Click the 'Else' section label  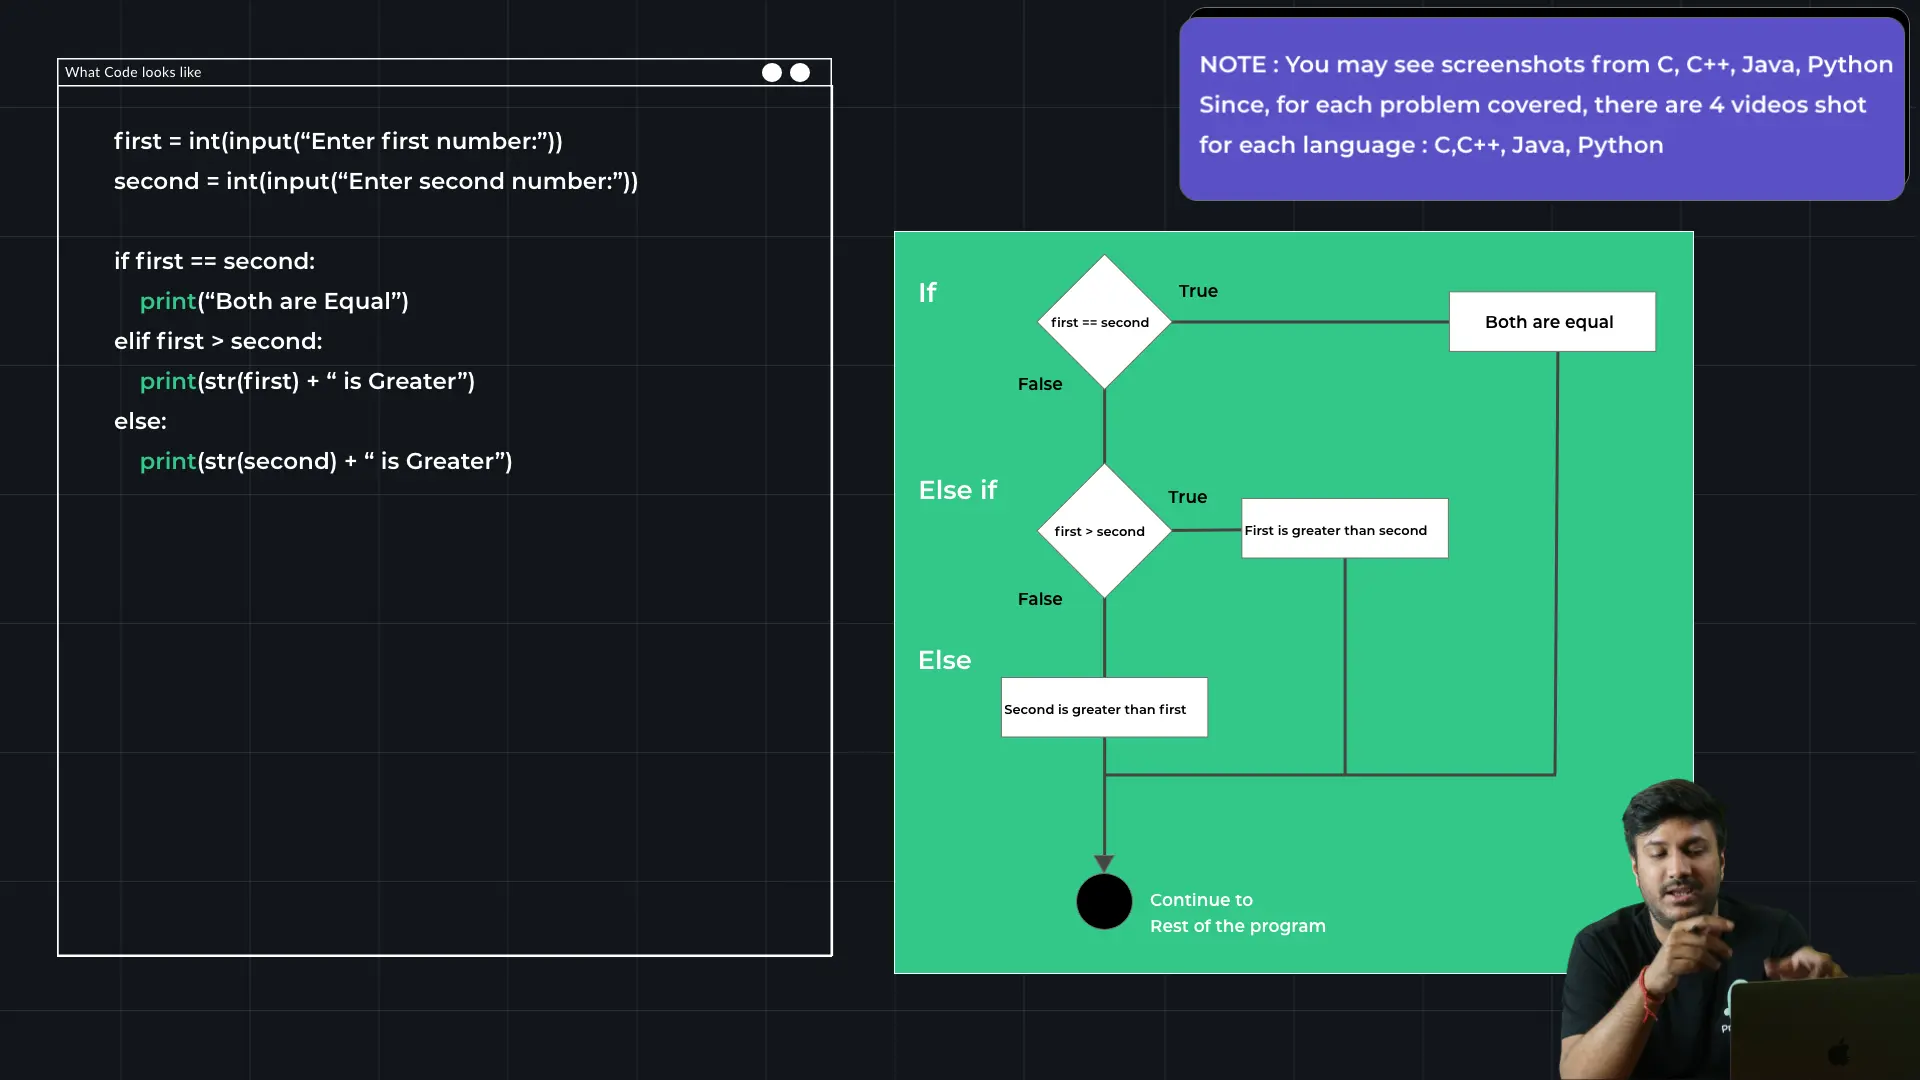[944, 660]
